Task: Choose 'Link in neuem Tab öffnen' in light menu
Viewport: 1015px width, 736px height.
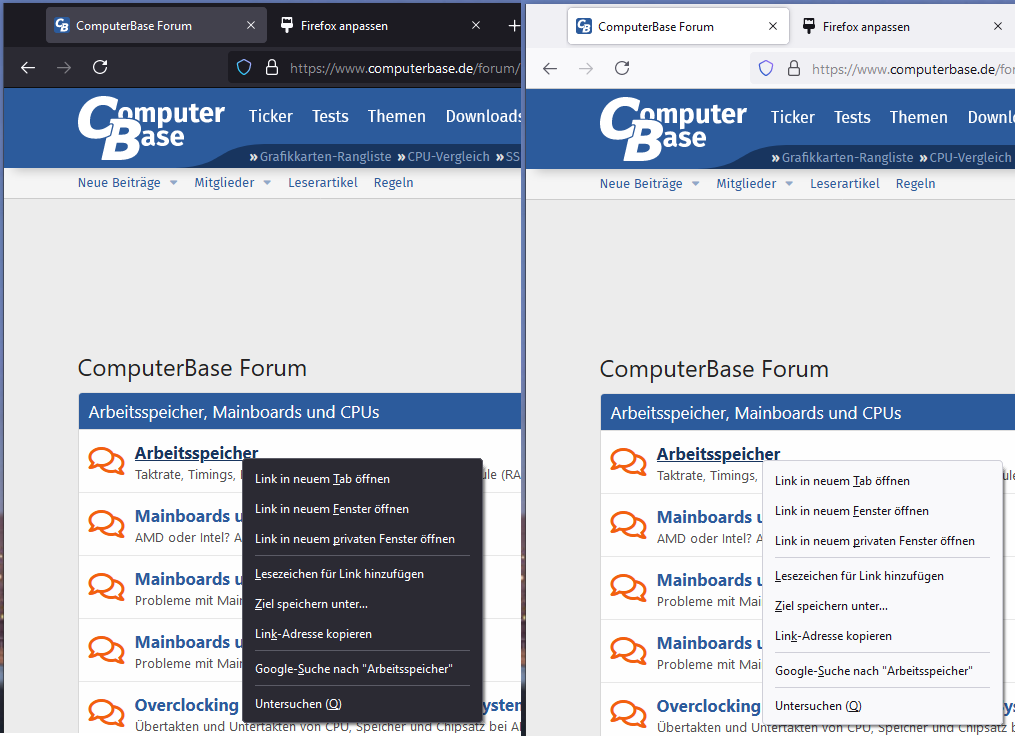Action: point(883,481)
